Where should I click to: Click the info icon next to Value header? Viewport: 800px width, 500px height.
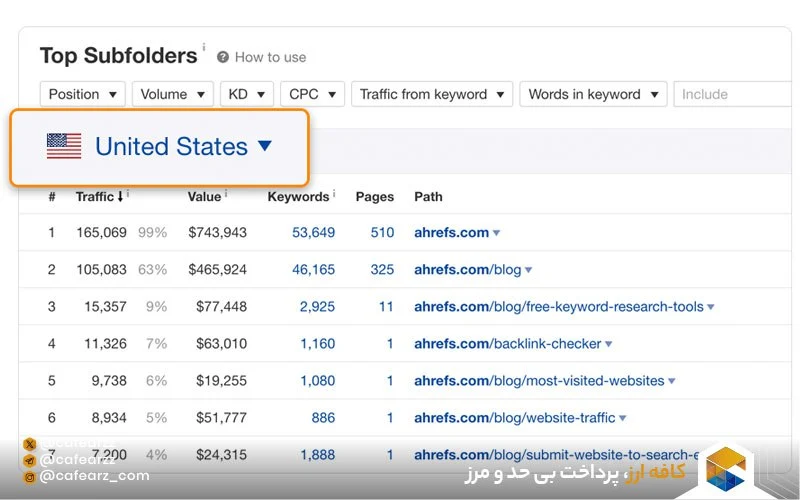pos(226,193)
